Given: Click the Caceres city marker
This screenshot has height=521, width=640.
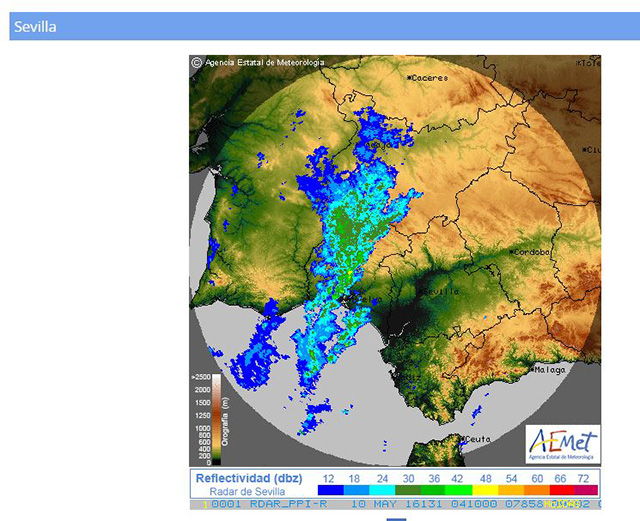Looking at the screenshot, I should tap(409, 77).
